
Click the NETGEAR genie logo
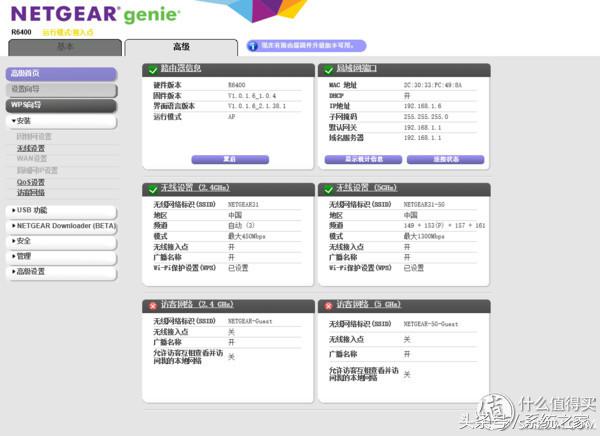[x=95, y=14]
